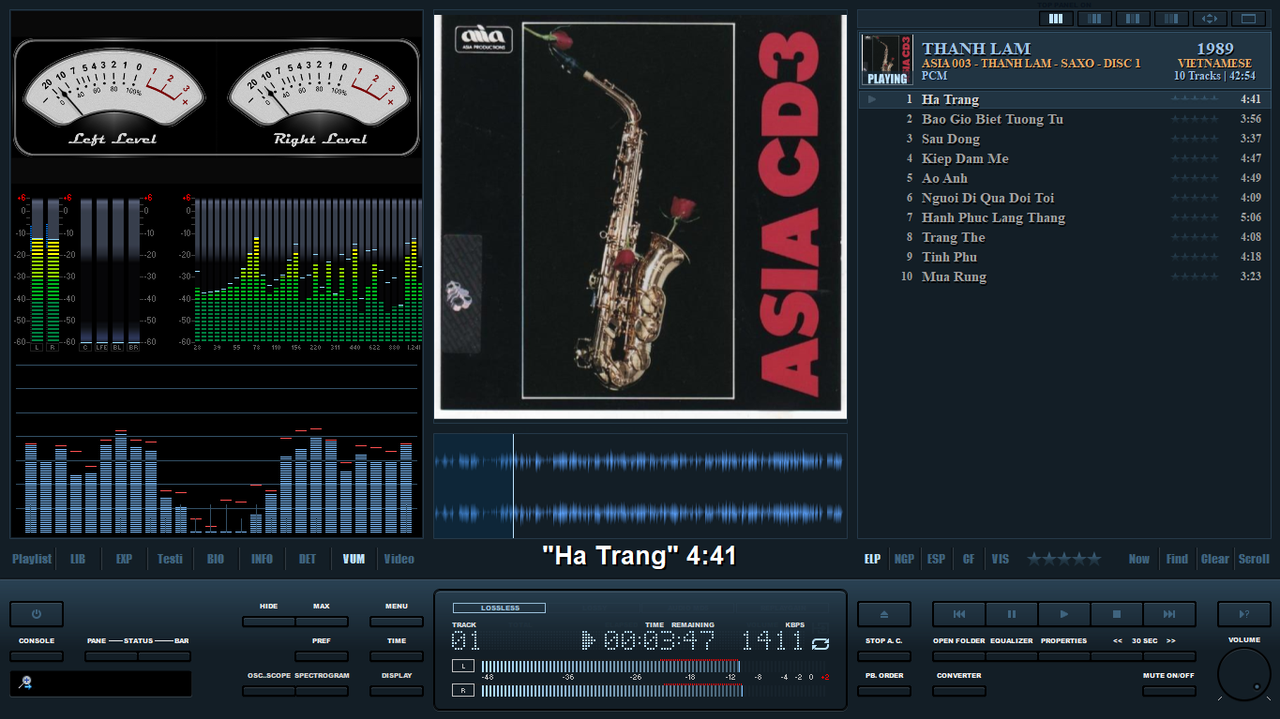Click the L channel indicator box
This screenshot has width=1280, height=719.
point(463,666)
